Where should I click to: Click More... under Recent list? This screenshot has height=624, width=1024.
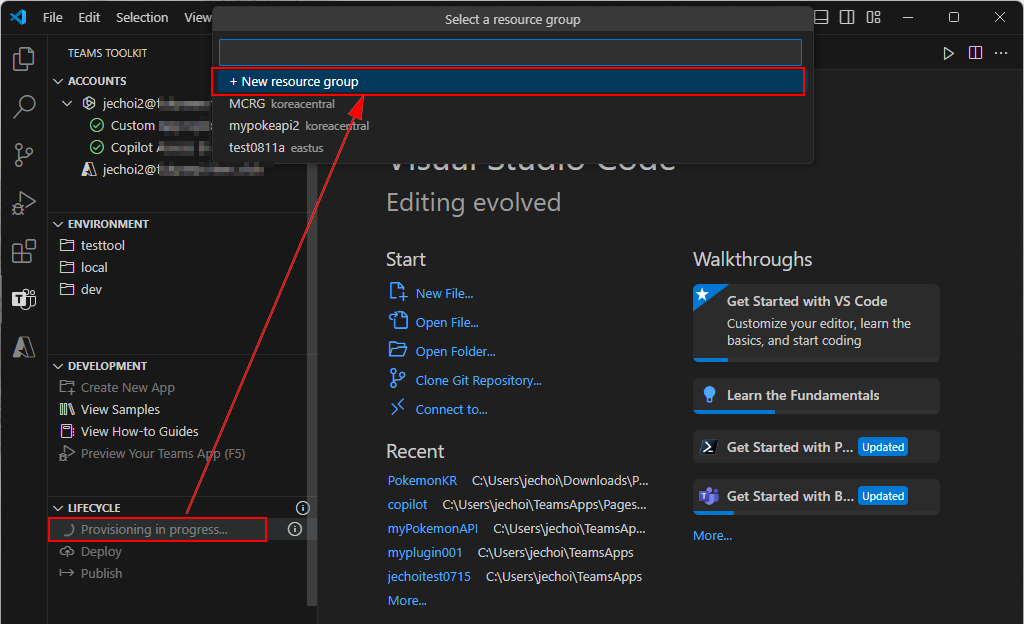tap(407, 601)
